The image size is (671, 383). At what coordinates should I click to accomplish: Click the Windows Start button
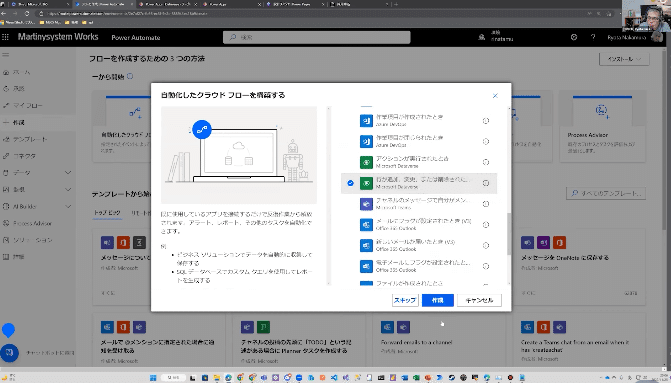click(x=153, y=377)
